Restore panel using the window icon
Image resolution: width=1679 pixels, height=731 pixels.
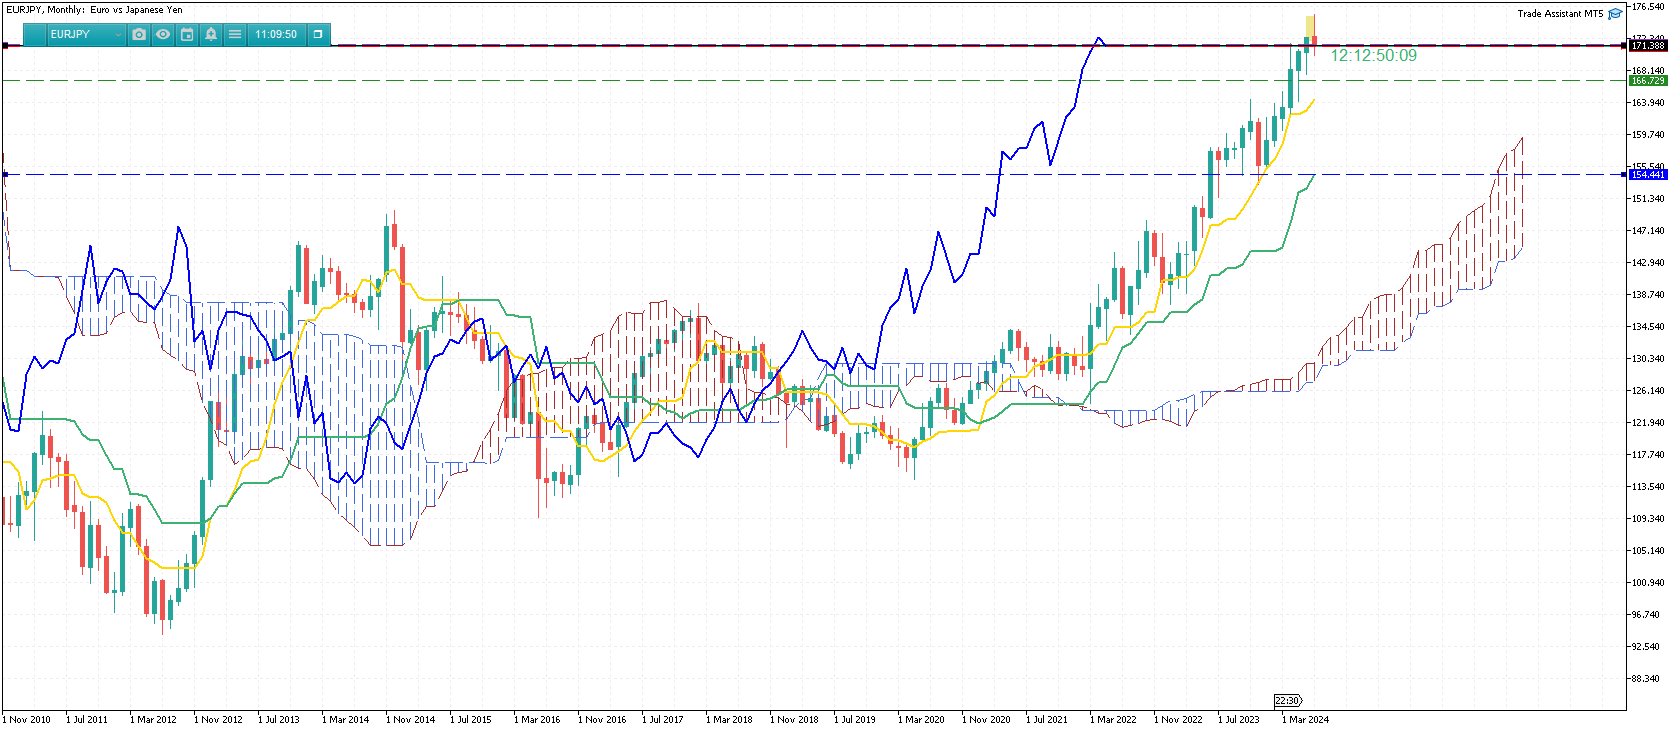pos(318,34)
